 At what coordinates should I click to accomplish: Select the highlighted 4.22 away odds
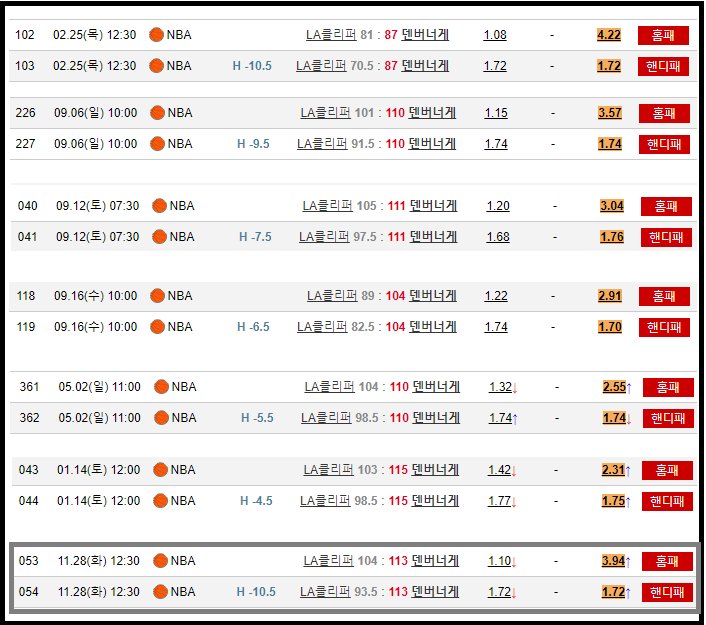click(x=609, y=35)
